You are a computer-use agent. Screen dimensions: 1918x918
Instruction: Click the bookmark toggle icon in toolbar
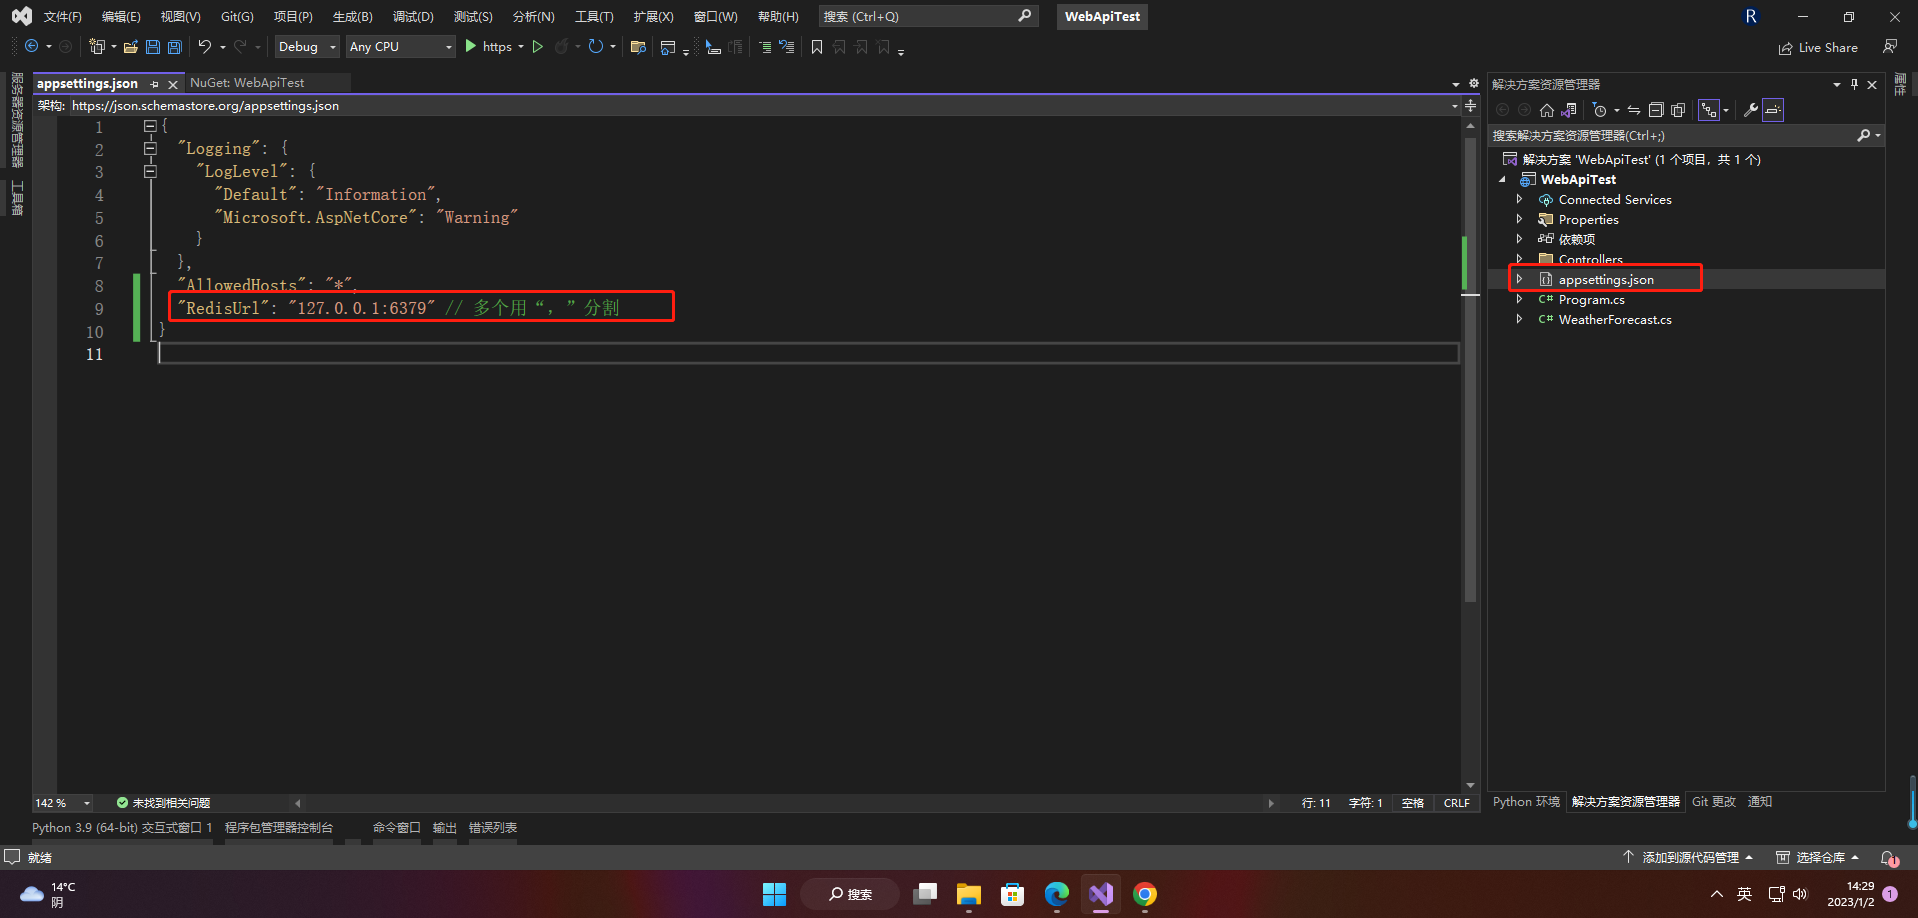point(817,47)
